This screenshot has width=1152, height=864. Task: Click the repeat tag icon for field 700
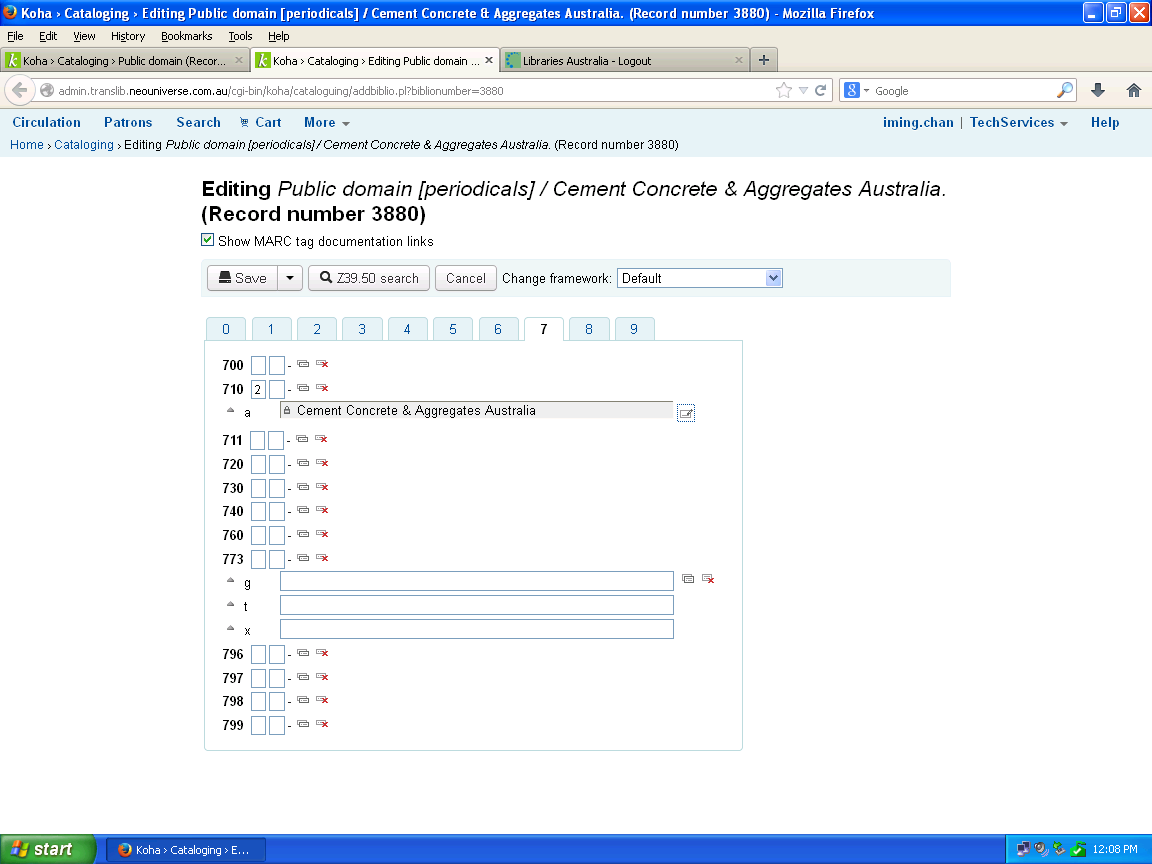(x=303, y=365)
